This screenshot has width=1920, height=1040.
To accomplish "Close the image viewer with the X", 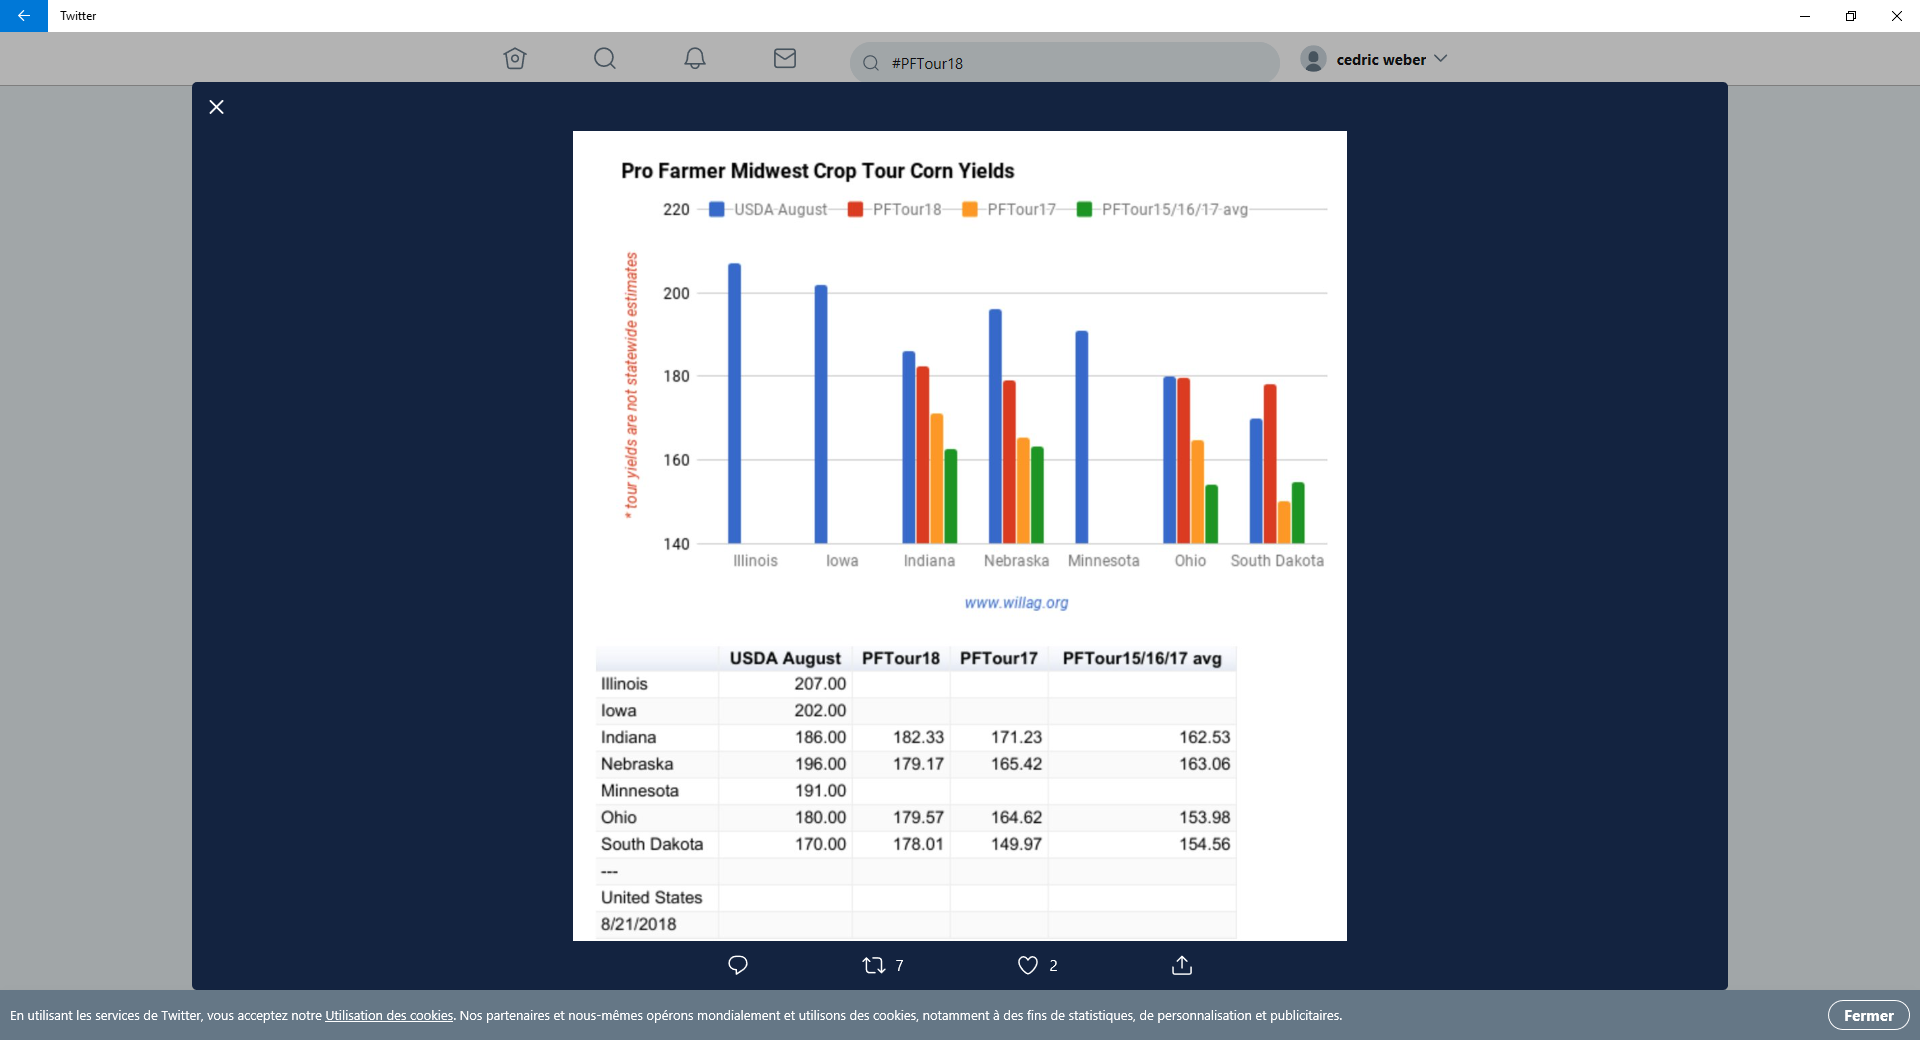I will click(216, 107).
